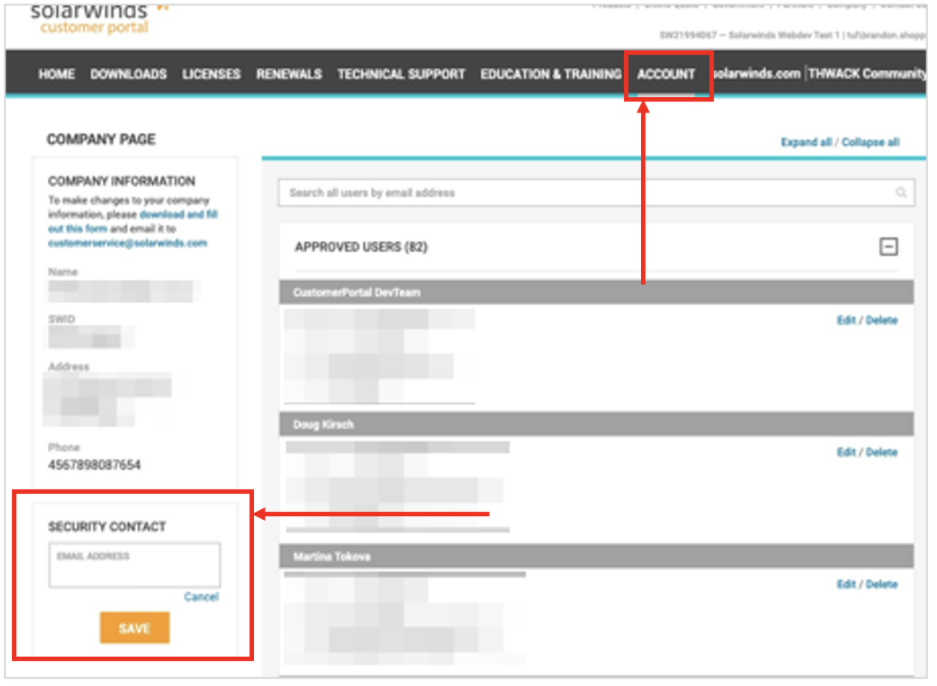Image resolution: width=937 pixels, height=686 pixels.
Task: Select the Martina Tokova user header
Action: coord(596,556)
